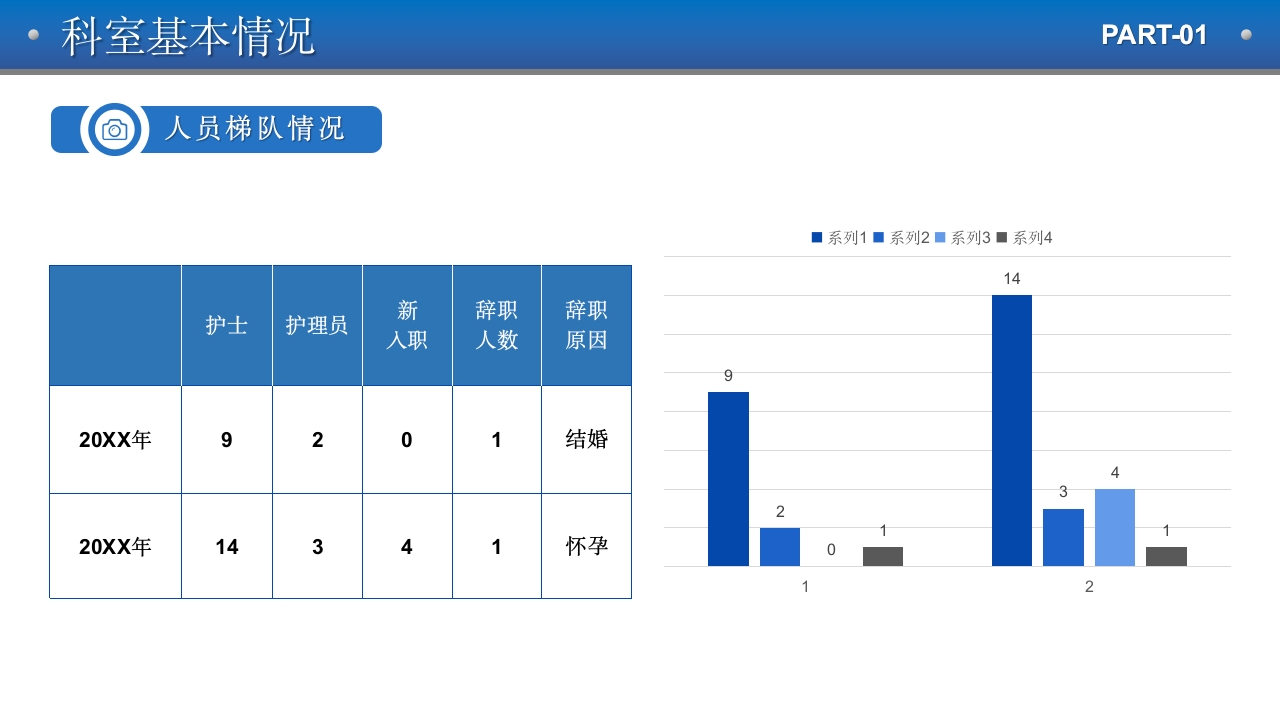This screenshot has width=1280, height=720.
Task: Select the 系列1 legend square icon
Action: point(815,238)
